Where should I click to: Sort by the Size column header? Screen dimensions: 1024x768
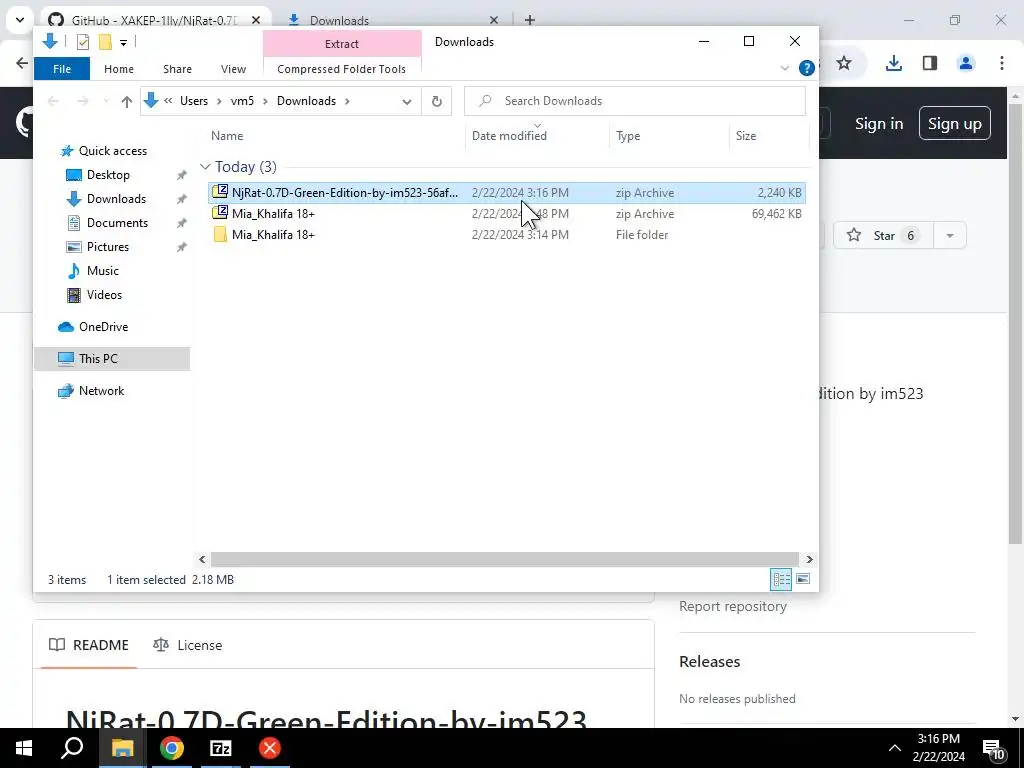tap(746, 136)
